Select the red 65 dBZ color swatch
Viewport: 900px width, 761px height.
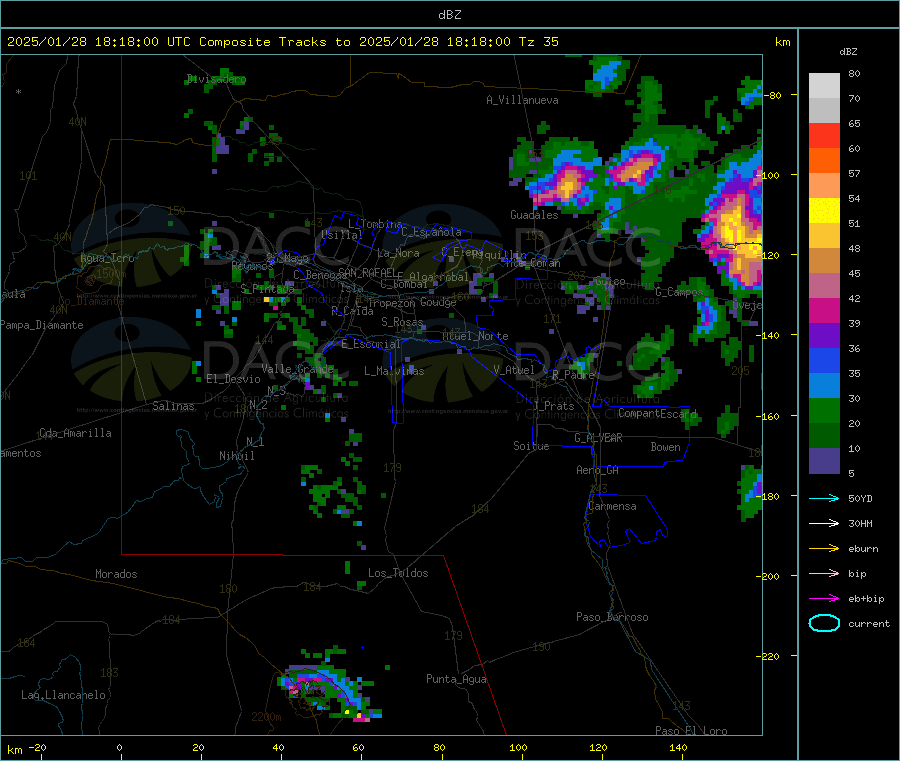click(824, 135)
